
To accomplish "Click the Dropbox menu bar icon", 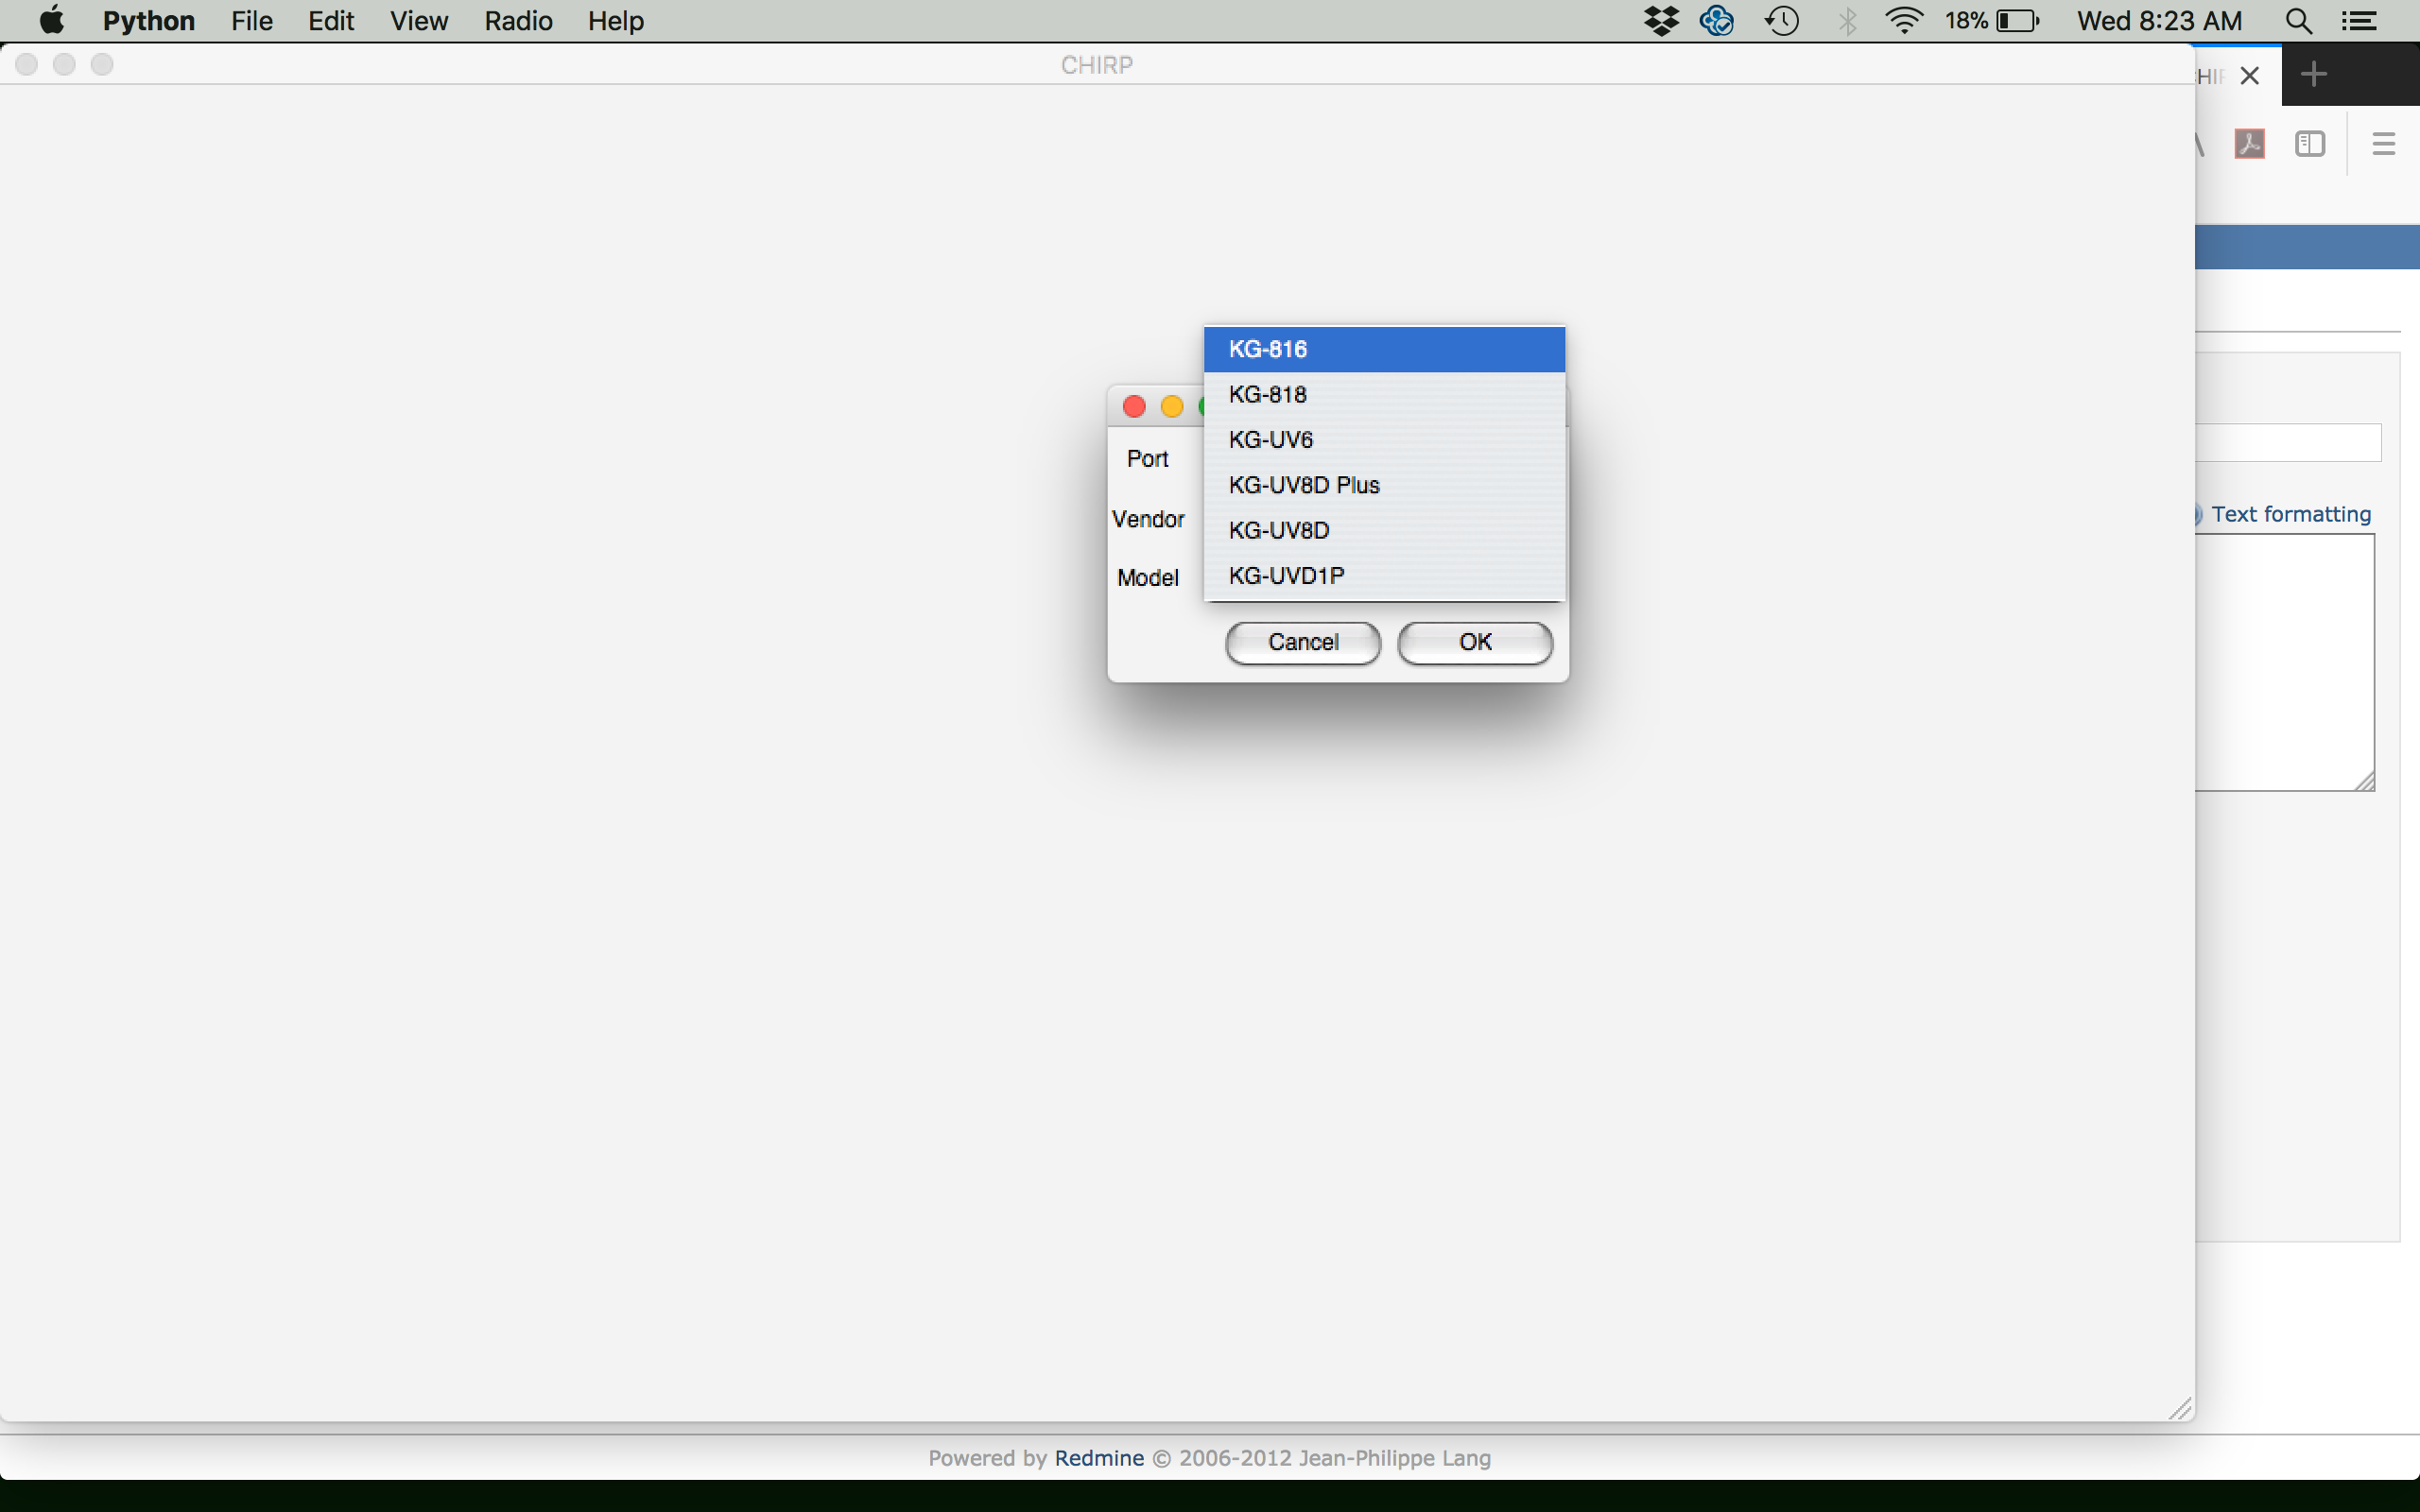I will (x=1661, y=21).
